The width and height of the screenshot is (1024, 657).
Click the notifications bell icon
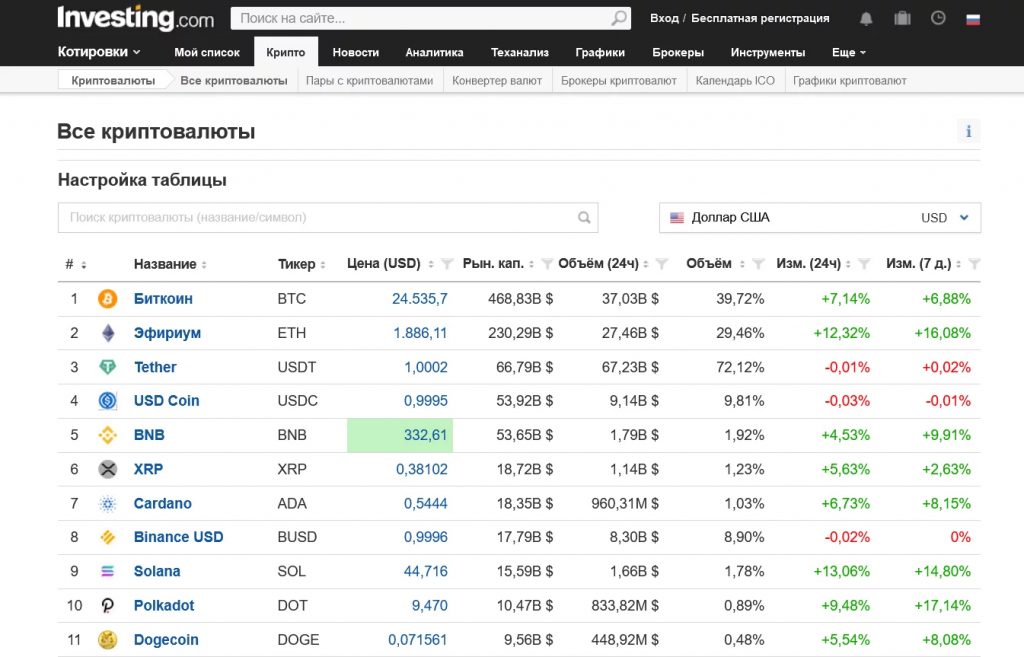point(866,18)
